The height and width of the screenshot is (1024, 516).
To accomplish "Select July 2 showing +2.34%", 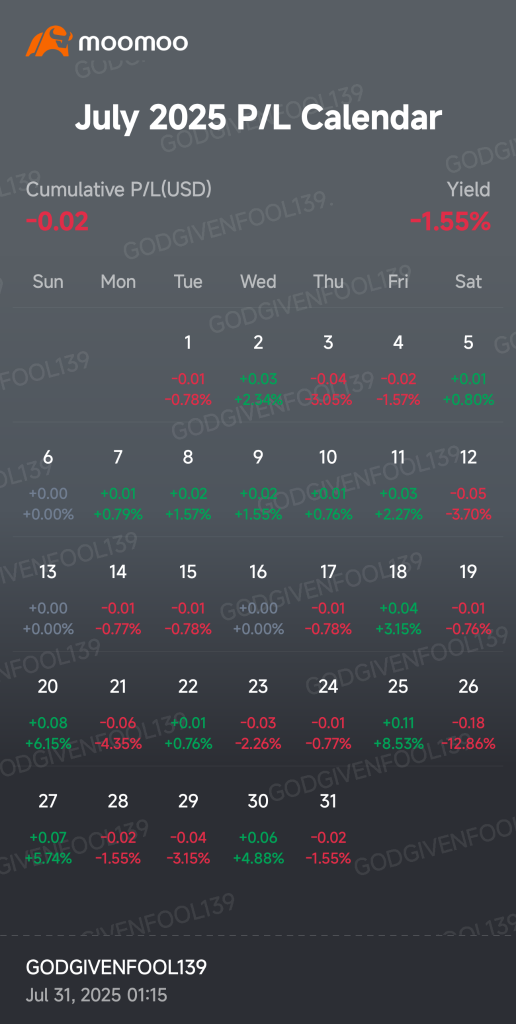I will point(258,370).
